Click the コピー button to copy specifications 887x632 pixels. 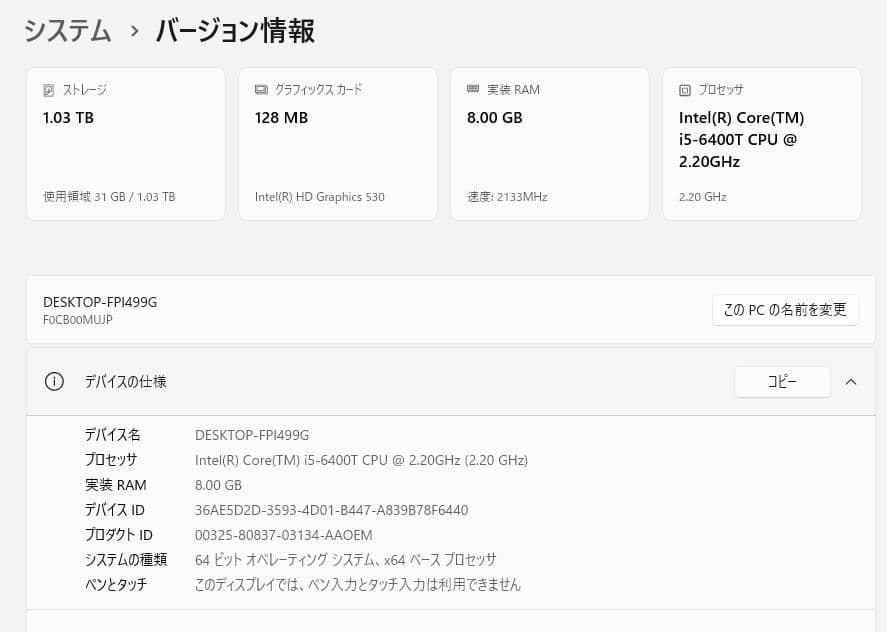coord(782,381)
